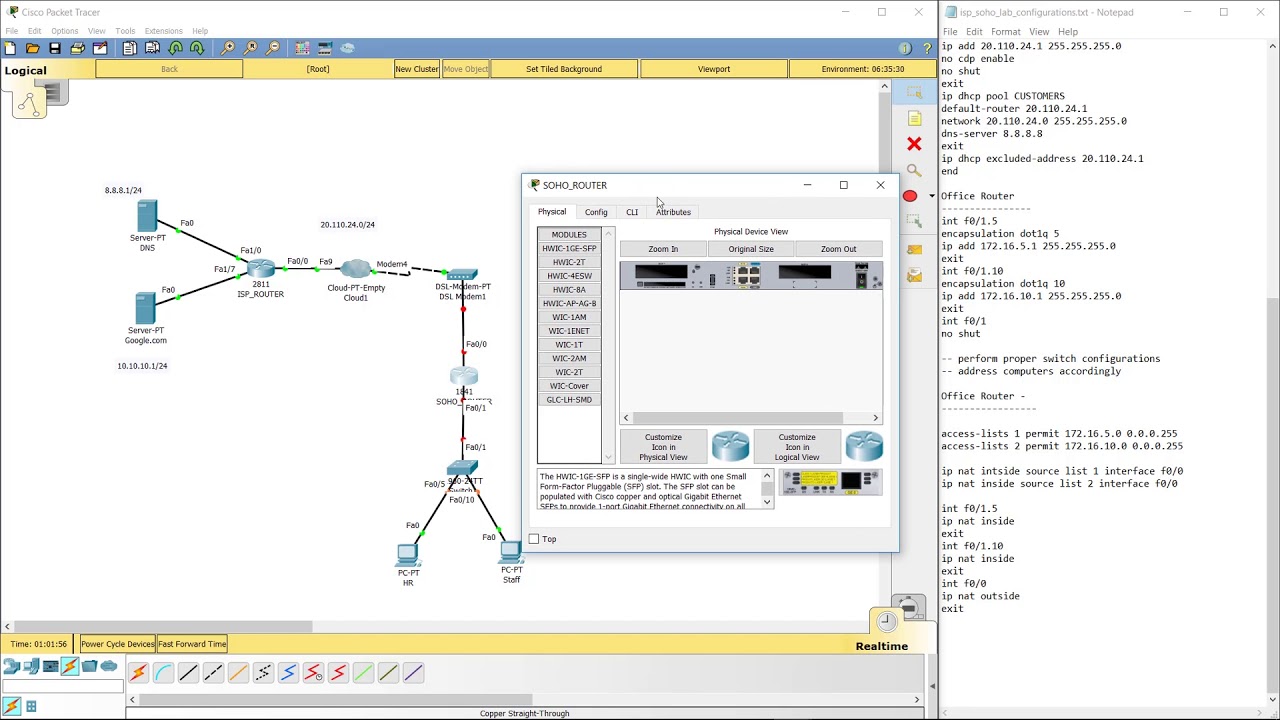Click the HR PC in the workspace

[x=408, y=554]
